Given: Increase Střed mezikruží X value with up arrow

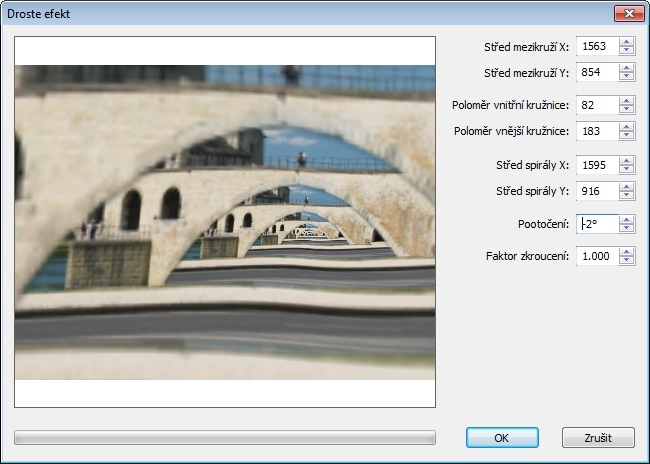Looking at the screenshot, I should [627, 42].
